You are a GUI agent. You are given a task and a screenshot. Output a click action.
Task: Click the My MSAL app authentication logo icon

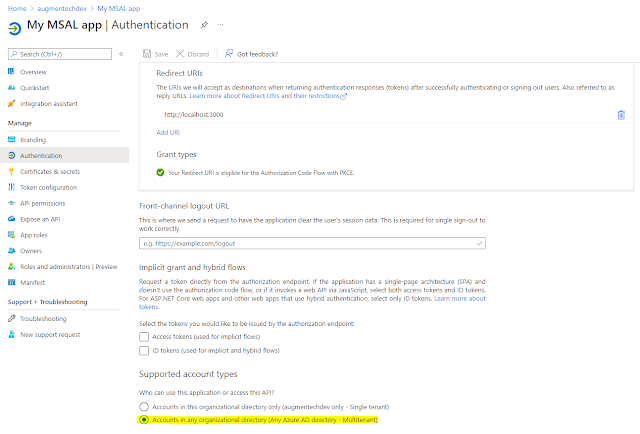click(x=14, y=29)
